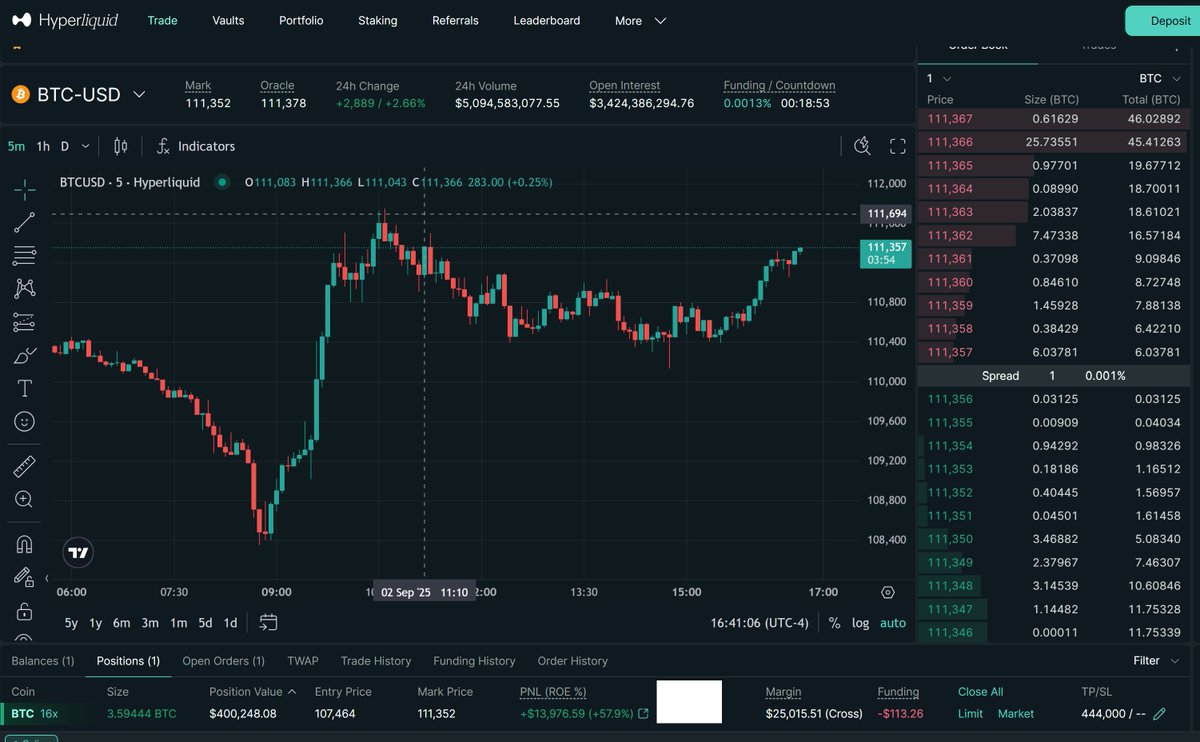The height and width of the screenshot is (742, 1200).
Task: Switch to Balances (1) tab
Action: click(x=43, y=661)
